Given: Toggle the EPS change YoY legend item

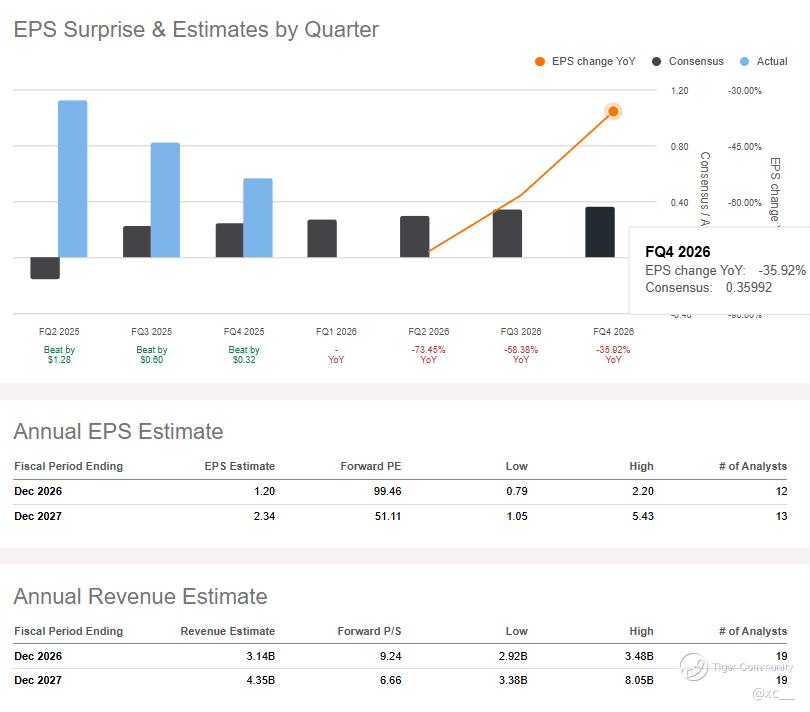Looking at the screenshot, I should (x=585, y=61).
